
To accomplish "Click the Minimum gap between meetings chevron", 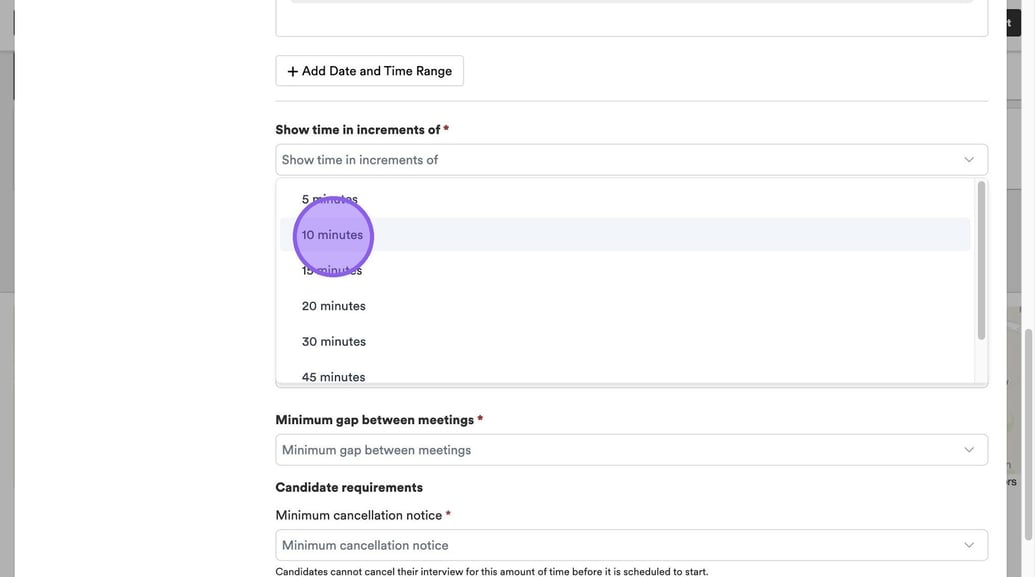I will click(x=968, y=450).
